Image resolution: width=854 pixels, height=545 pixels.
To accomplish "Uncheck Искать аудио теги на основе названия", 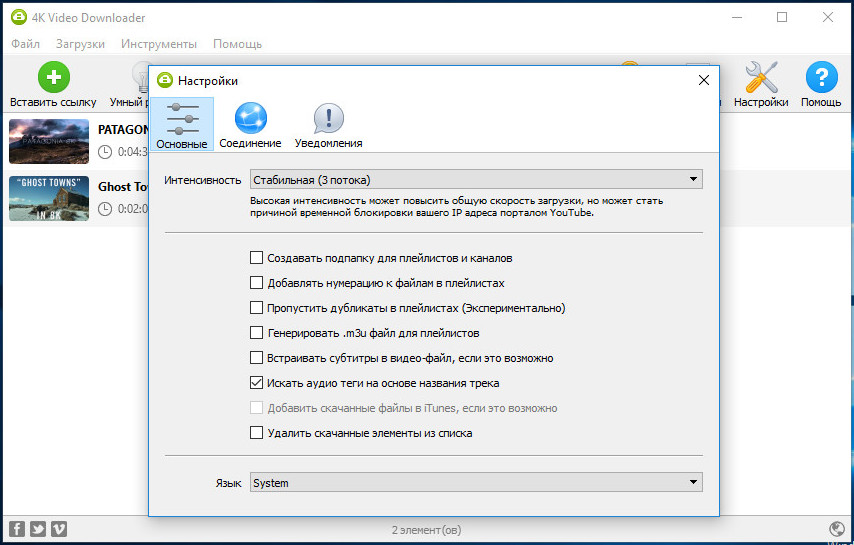I will point(256,383).
